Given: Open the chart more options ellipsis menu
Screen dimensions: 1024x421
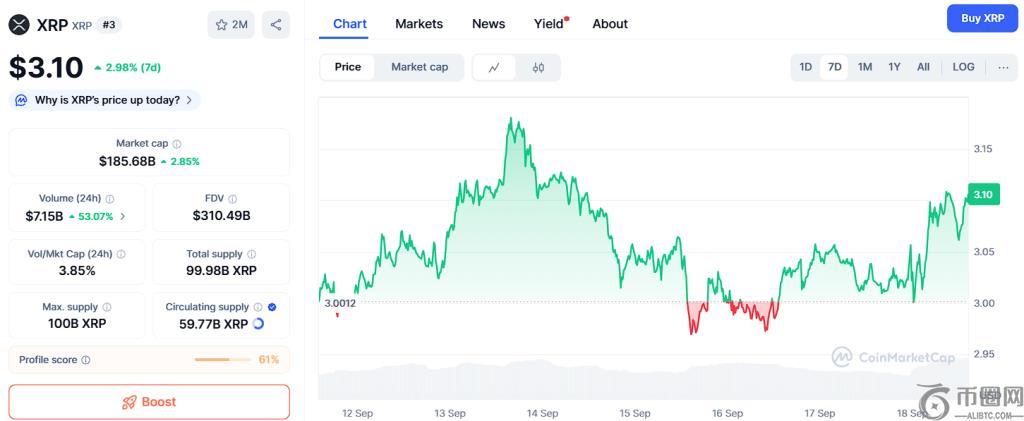Looking at the screenshot, I should click(x=1003, y=67).
